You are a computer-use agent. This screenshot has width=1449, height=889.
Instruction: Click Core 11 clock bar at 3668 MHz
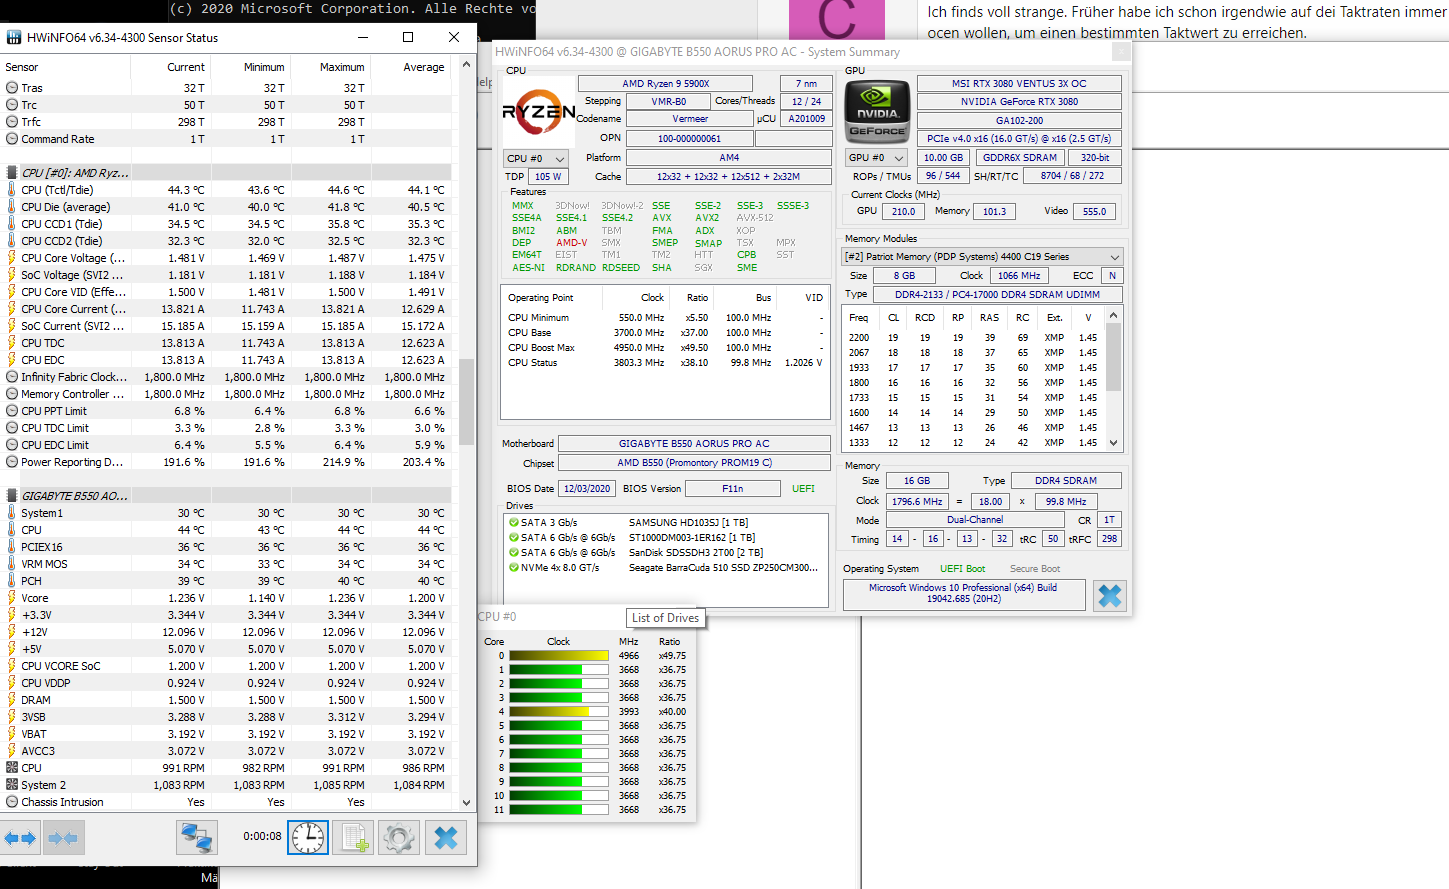coord(559,810)
